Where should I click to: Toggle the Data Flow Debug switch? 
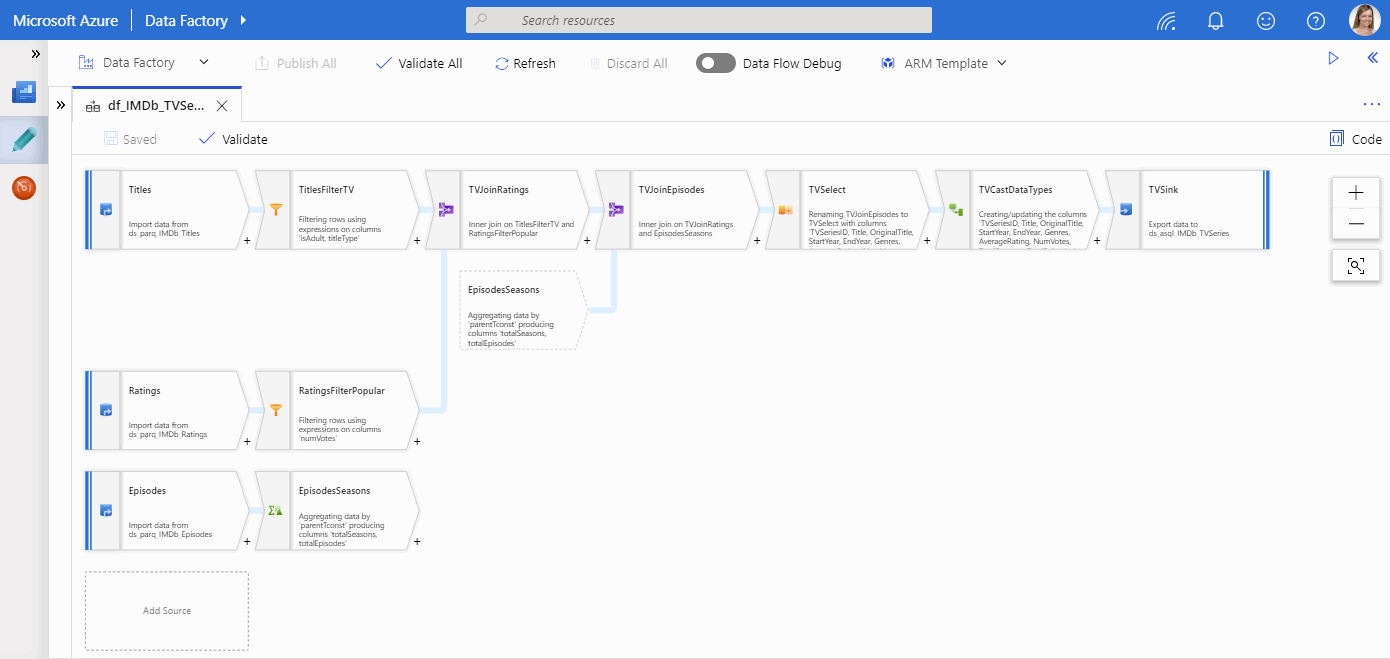tap(716, 63)
